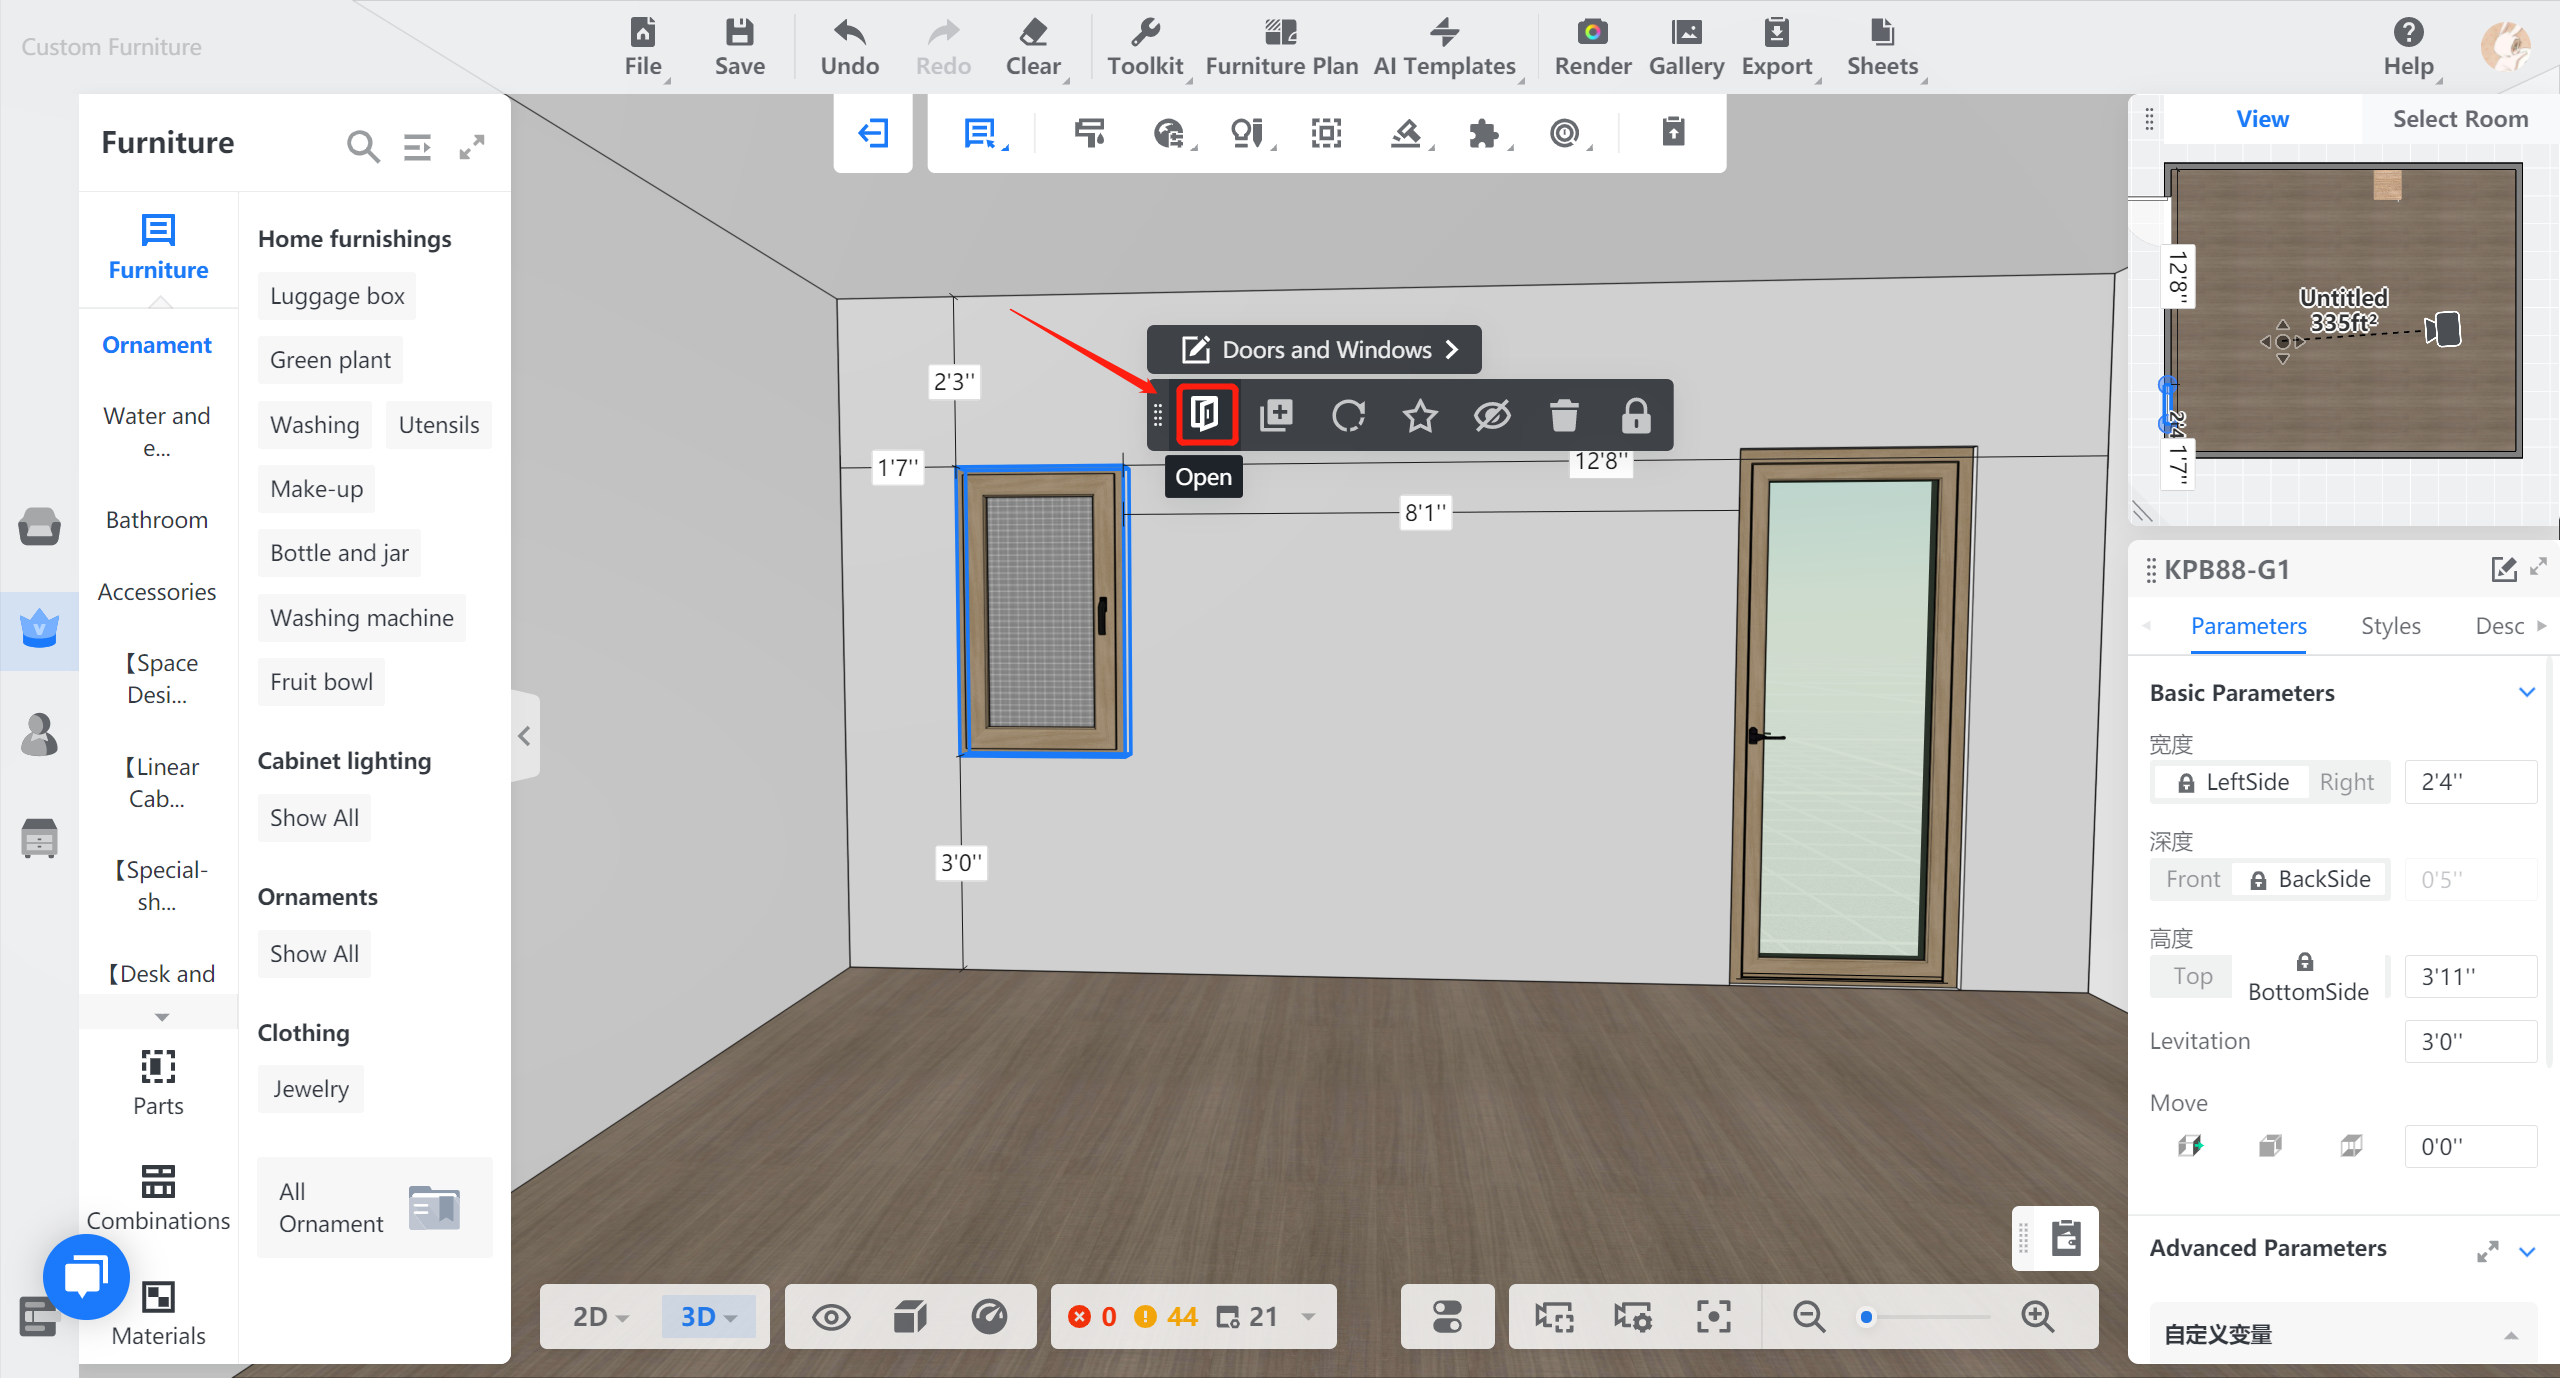This screenshot has width=2560, height=1378.
Task: Click the Levitation value field
Action: (2470, 1041)
